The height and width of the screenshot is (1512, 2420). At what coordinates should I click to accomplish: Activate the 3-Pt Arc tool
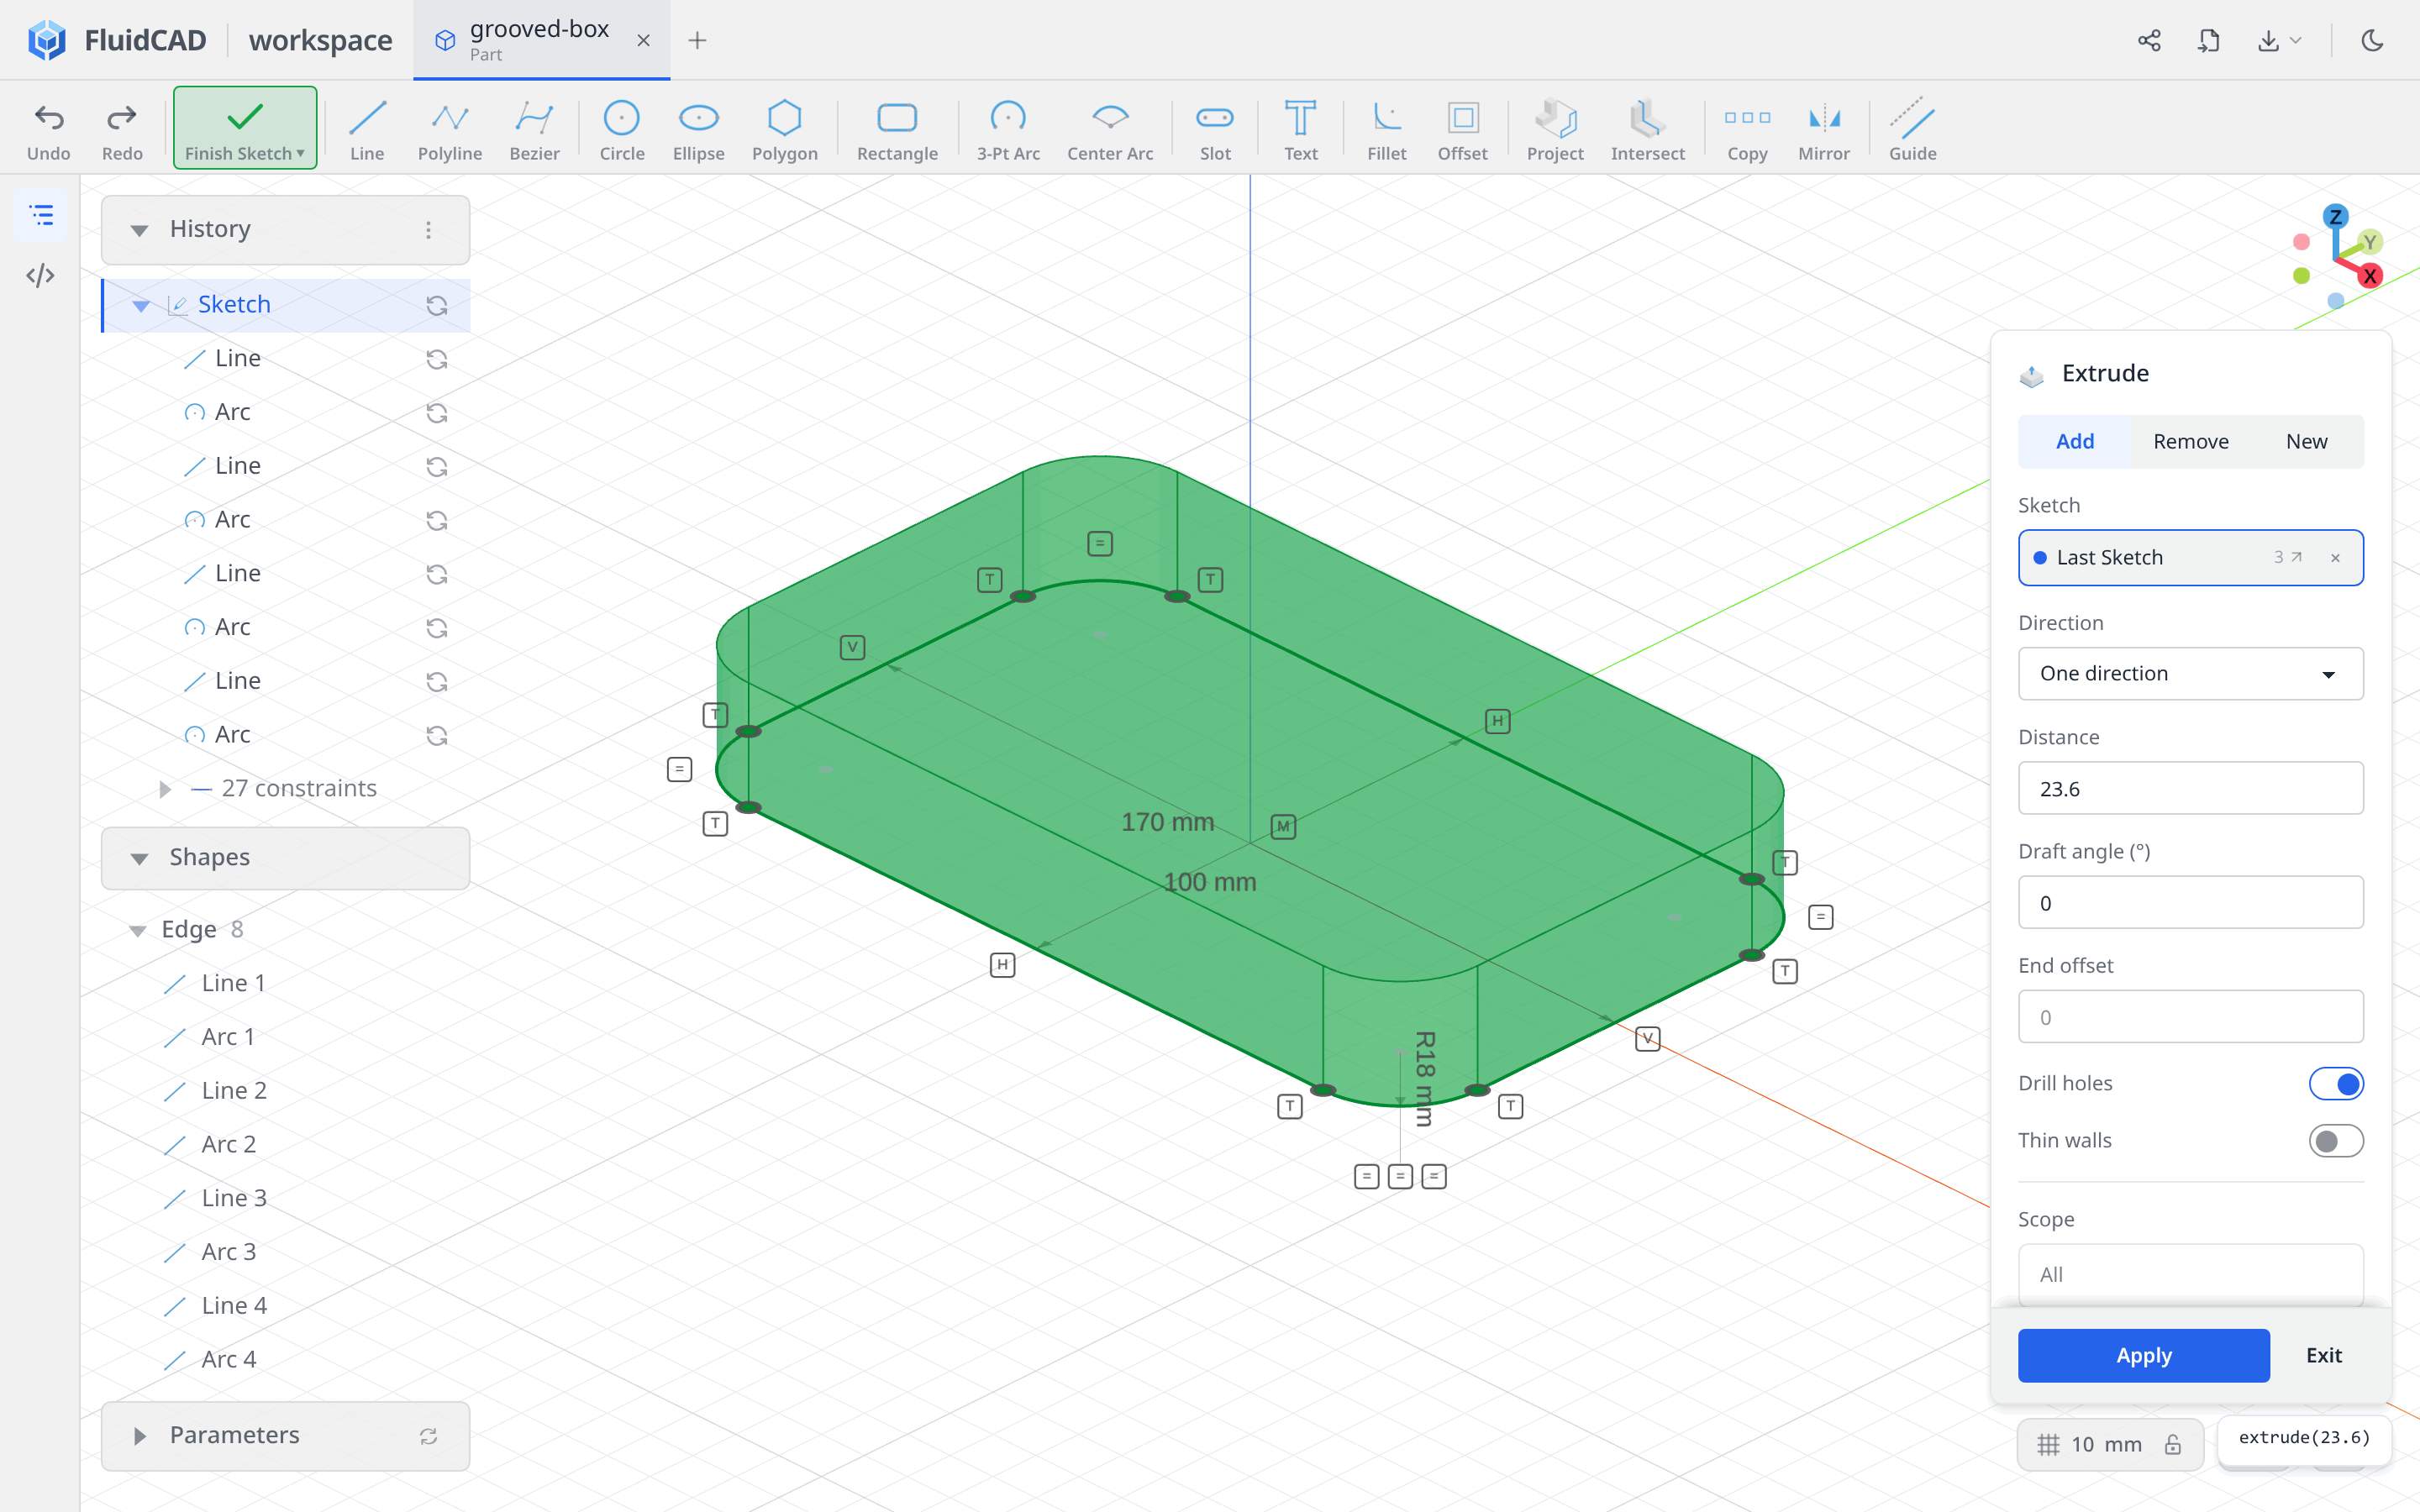click(x=1008, y=129)
